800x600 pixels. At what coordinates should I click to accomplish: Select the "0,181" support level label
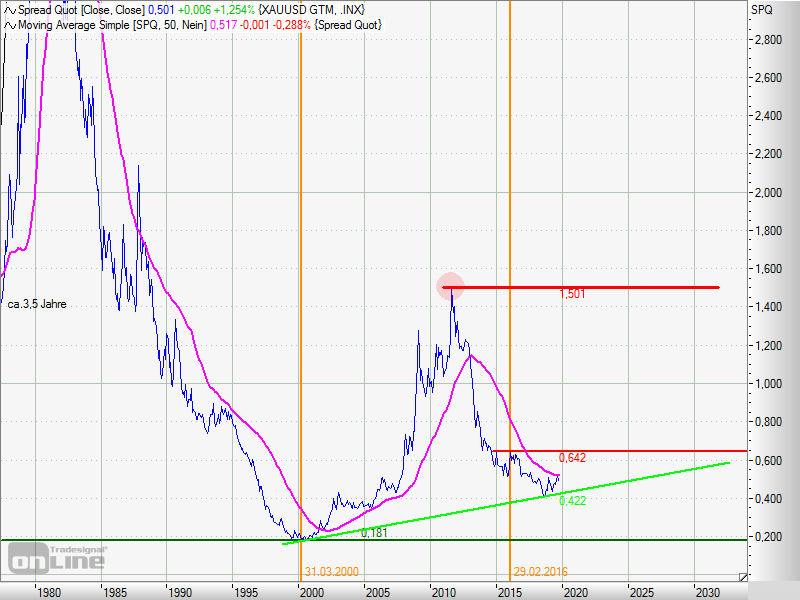pos(374,533)
